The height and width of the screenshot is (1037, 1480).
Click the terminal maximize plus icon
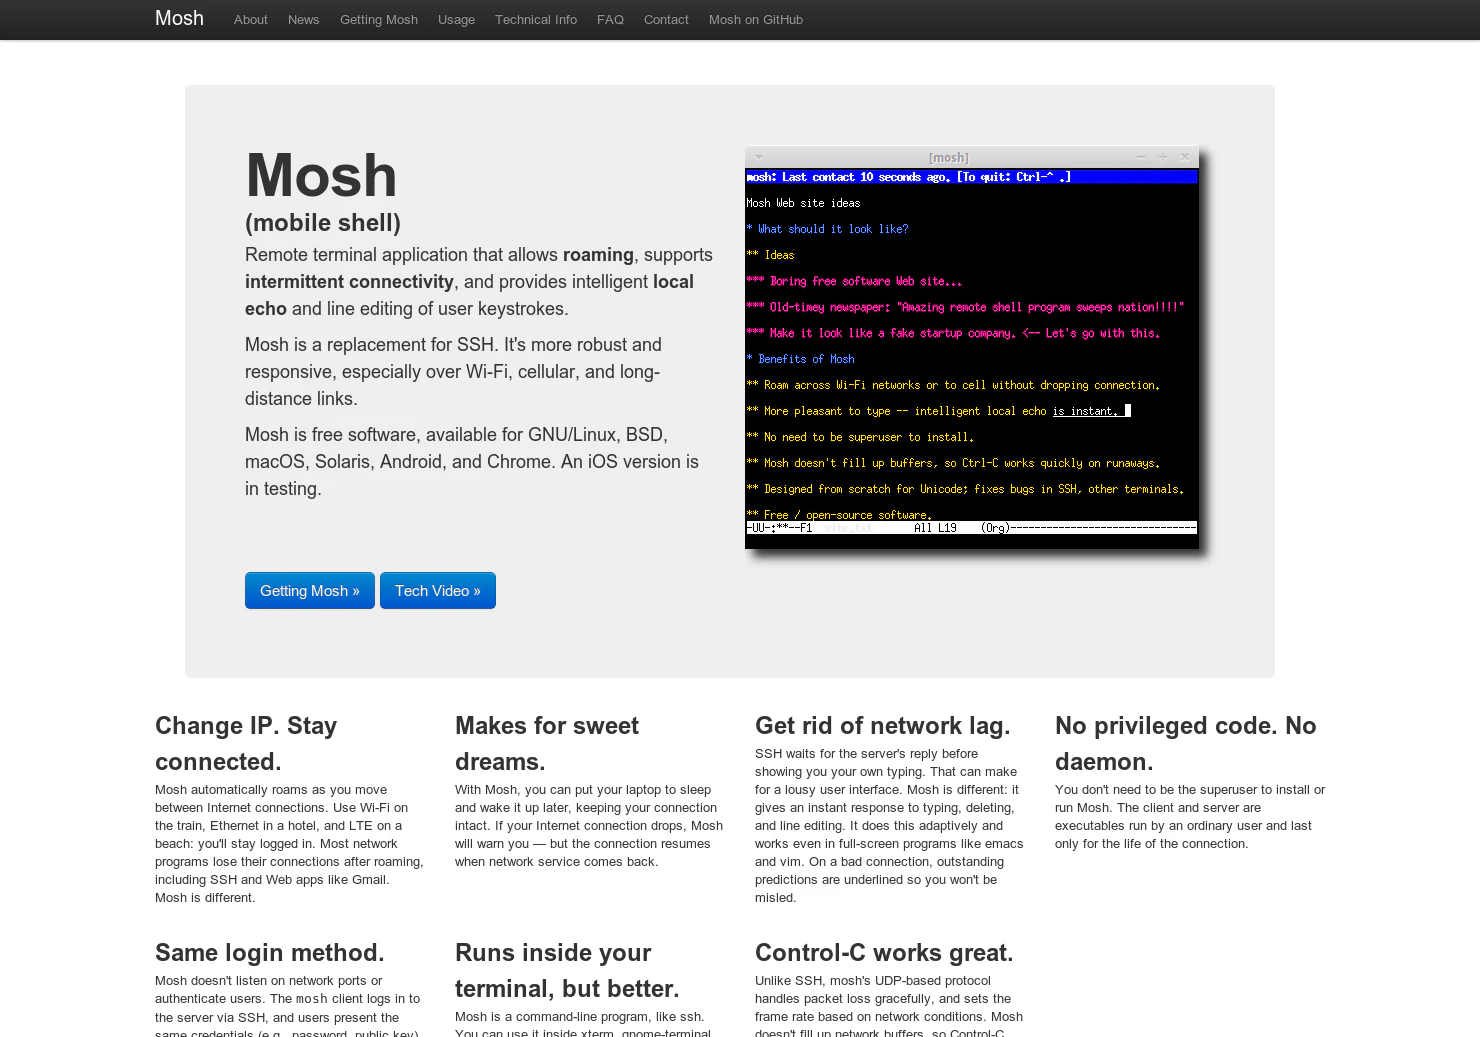point(1163,157)
